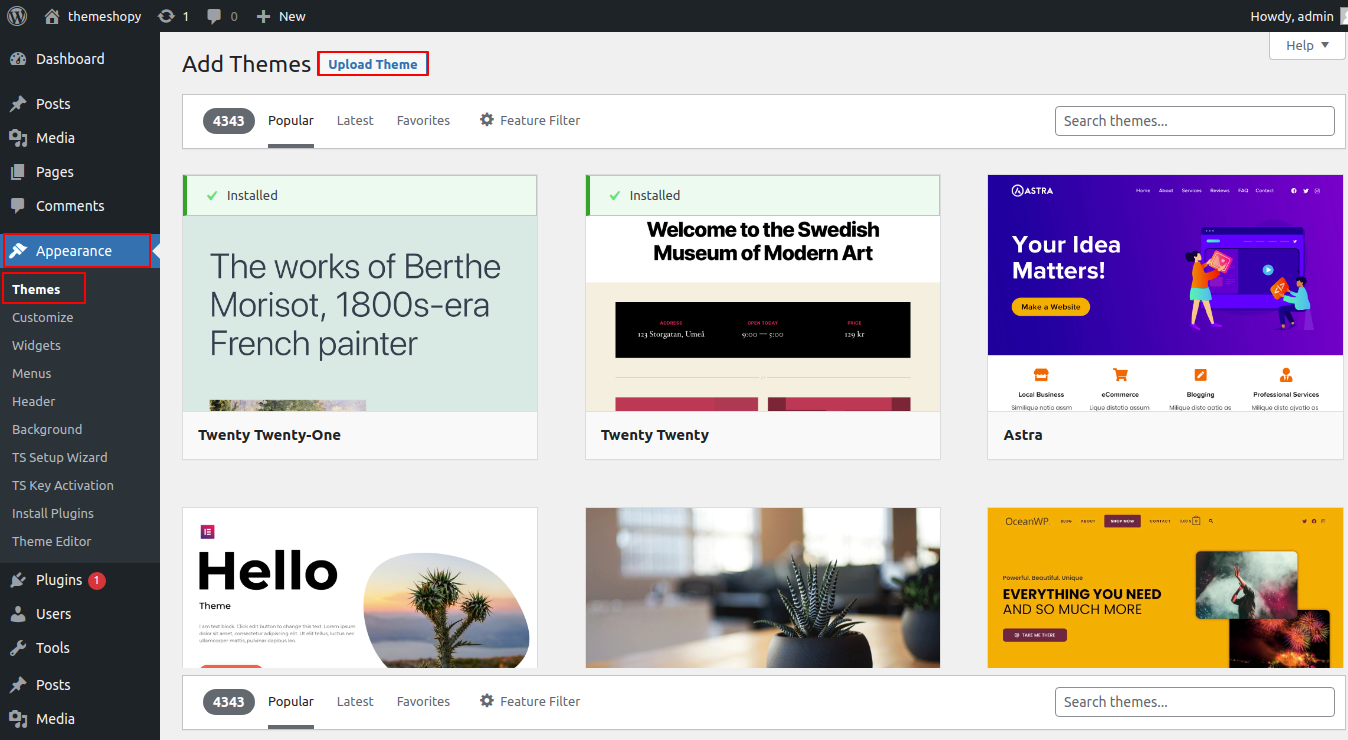The width and height of the screenshot is (1348, 740).
Task: Open the Header submenu item
Action: click(34, 401)
